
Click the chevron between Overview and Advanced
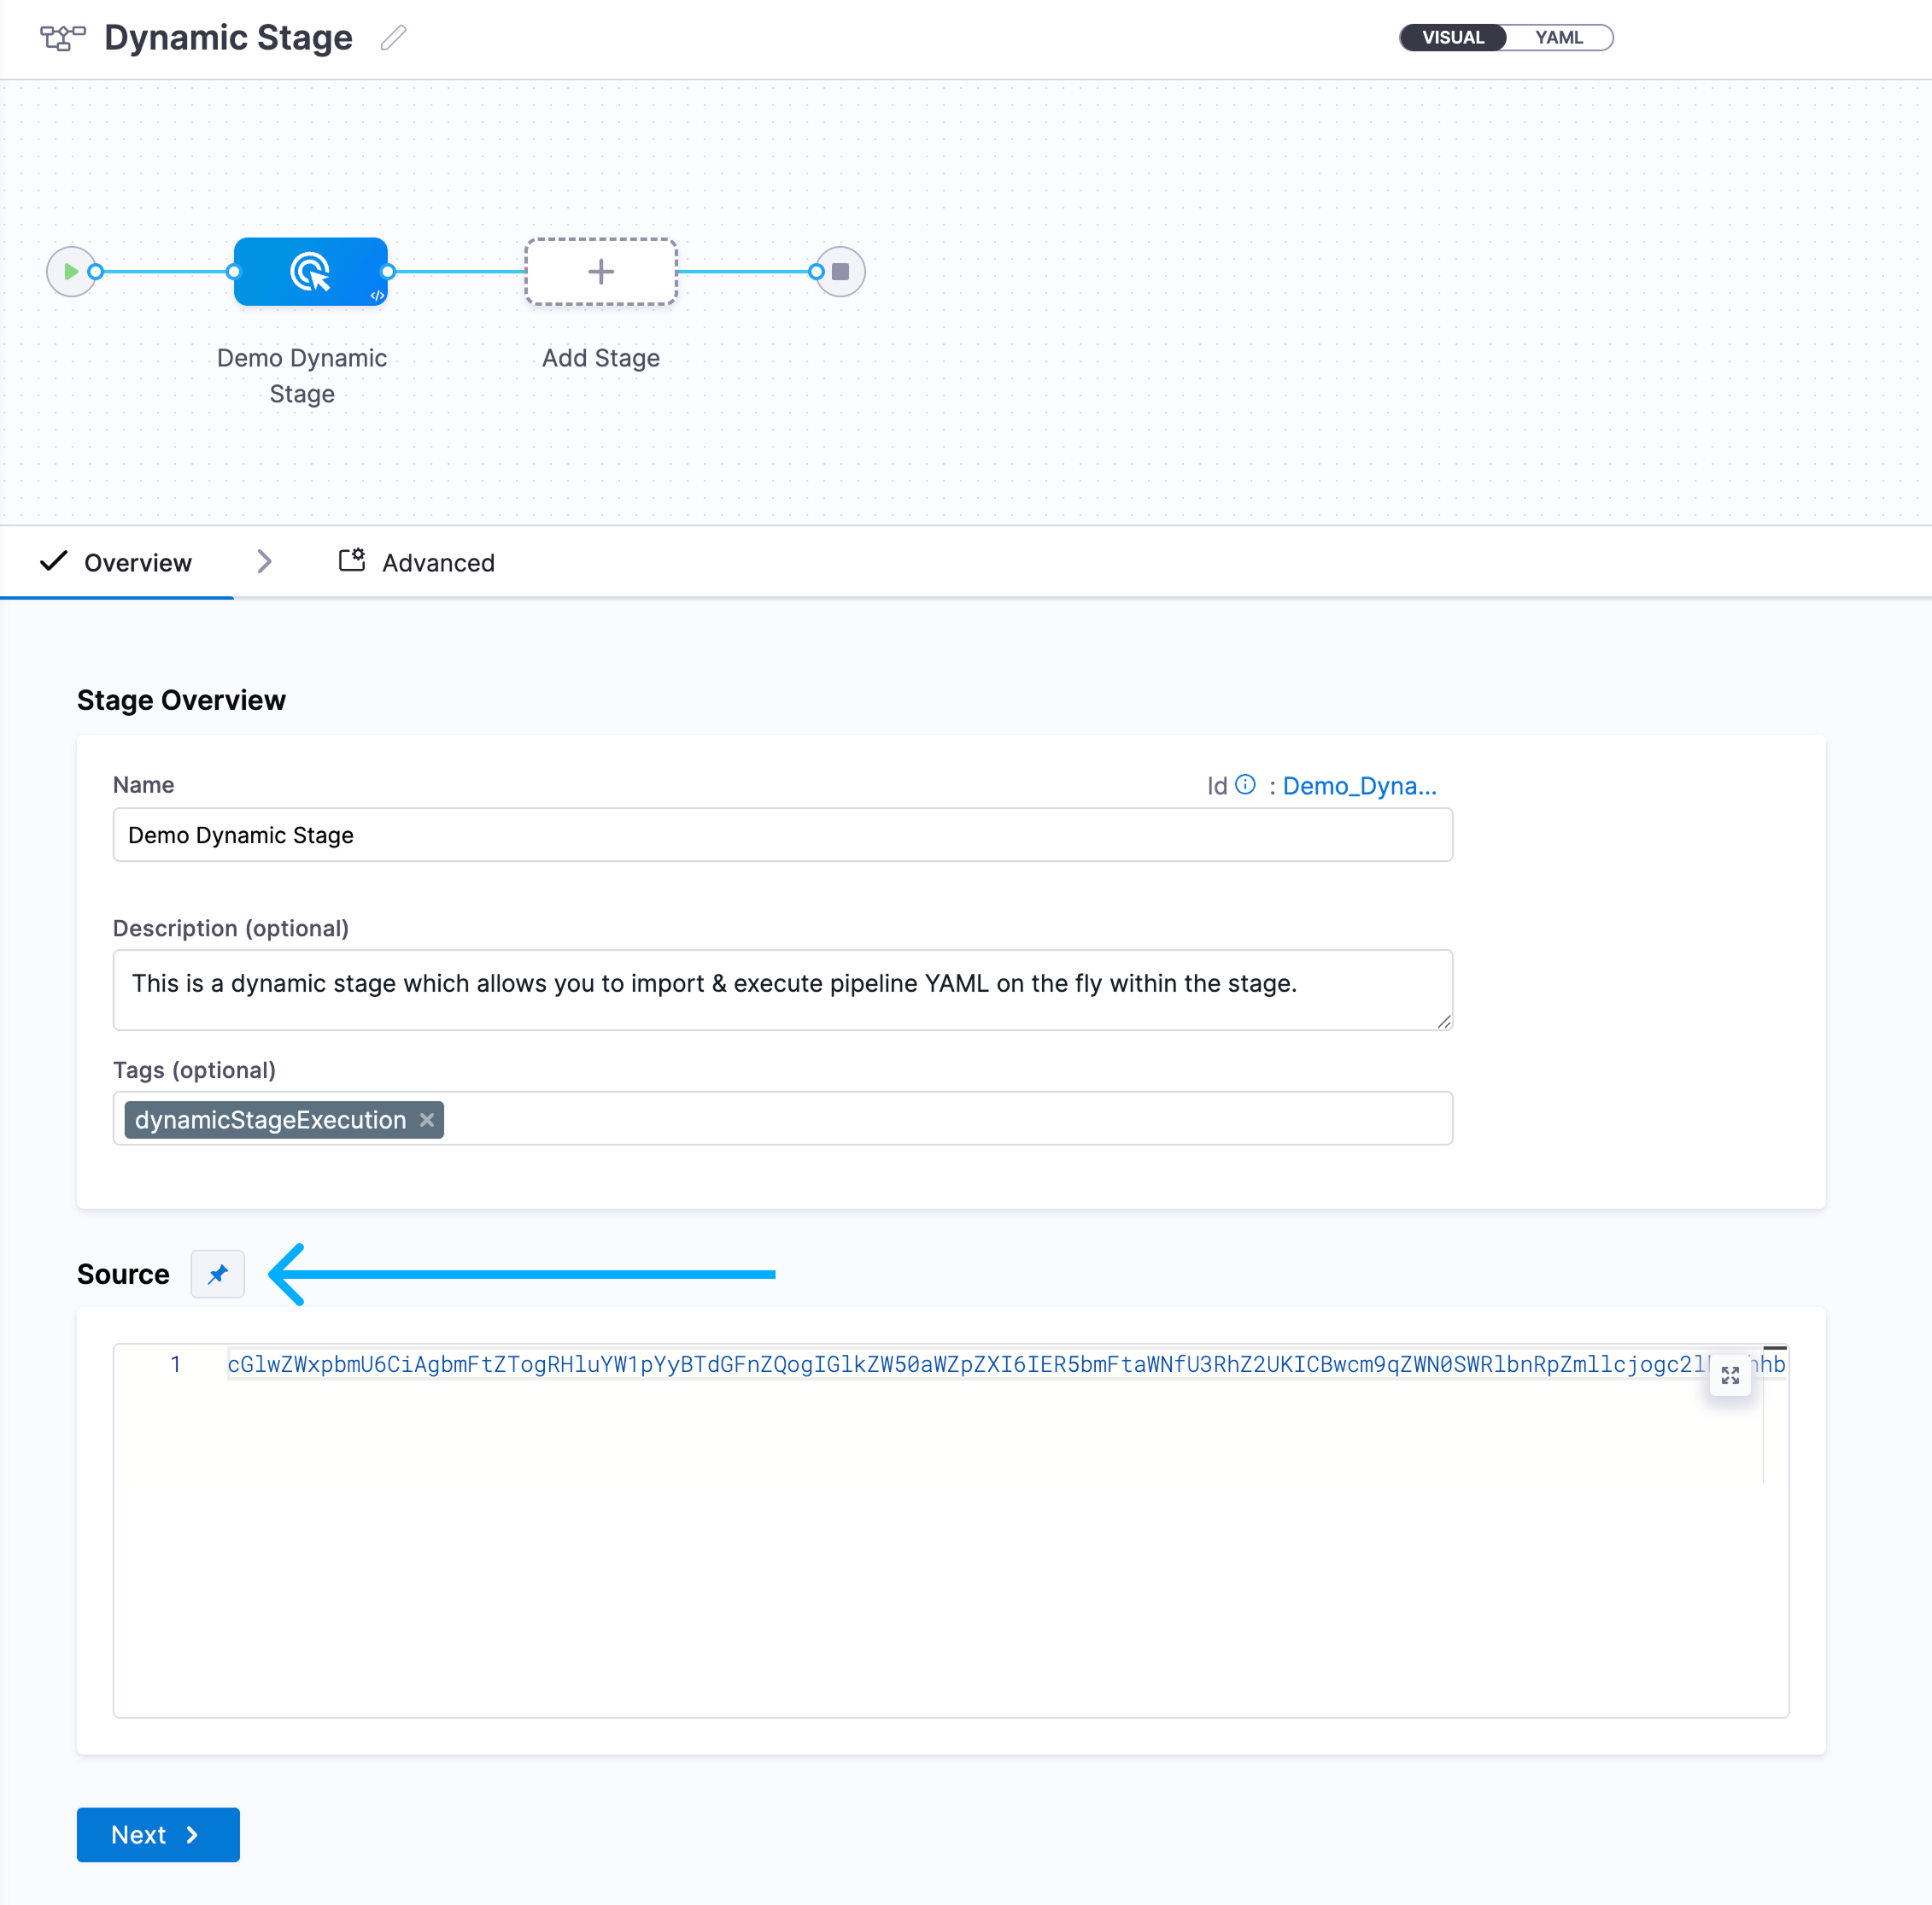pyautogui.click(x=264, y=562)
